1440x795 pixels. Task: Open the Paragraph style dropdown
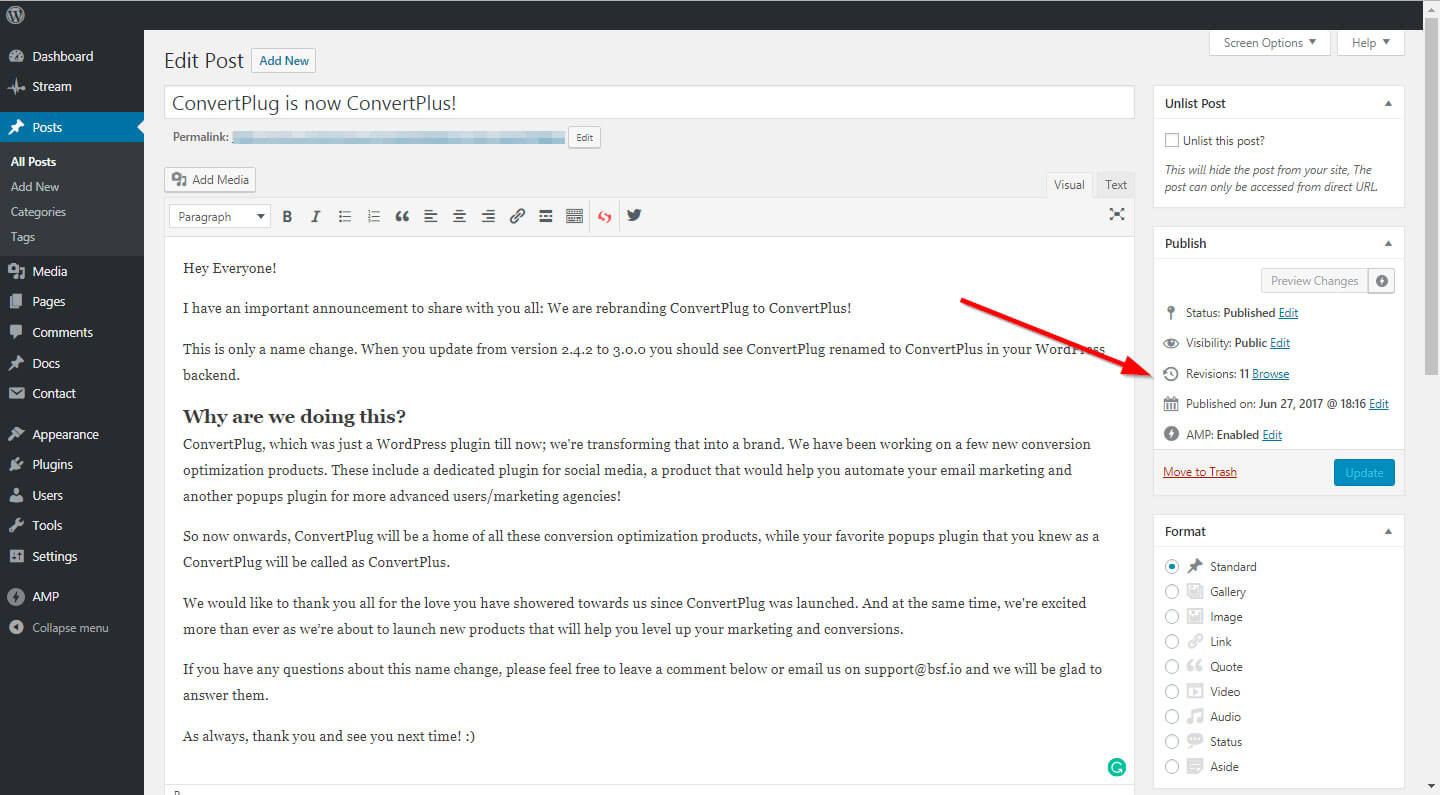(x=219, y=215)
